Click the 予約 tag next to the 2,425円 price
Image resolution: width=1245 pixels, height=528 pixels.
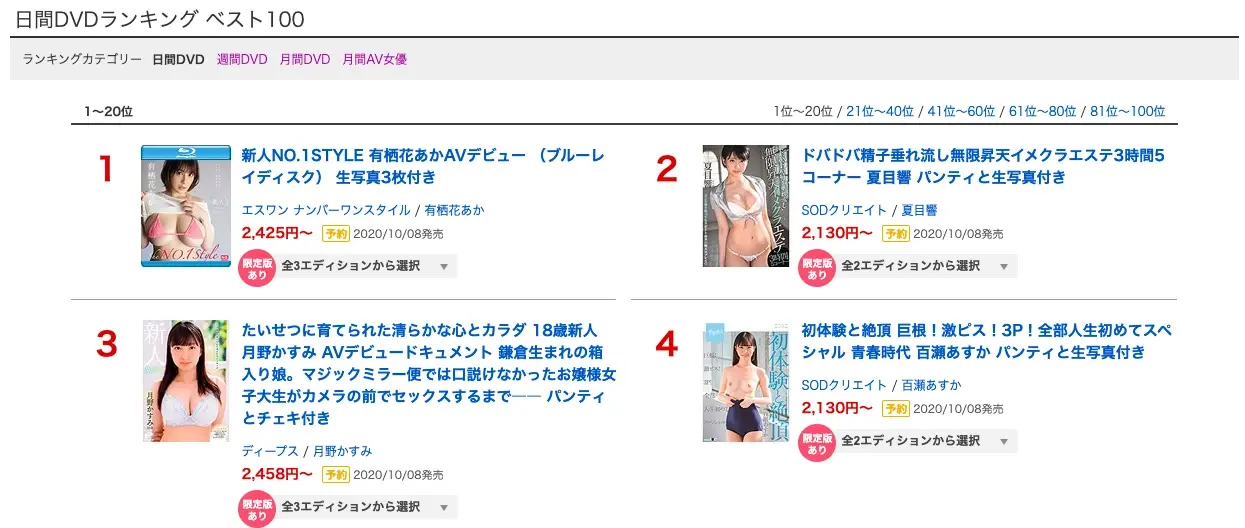pyautogui.click(x=335, y=233)
